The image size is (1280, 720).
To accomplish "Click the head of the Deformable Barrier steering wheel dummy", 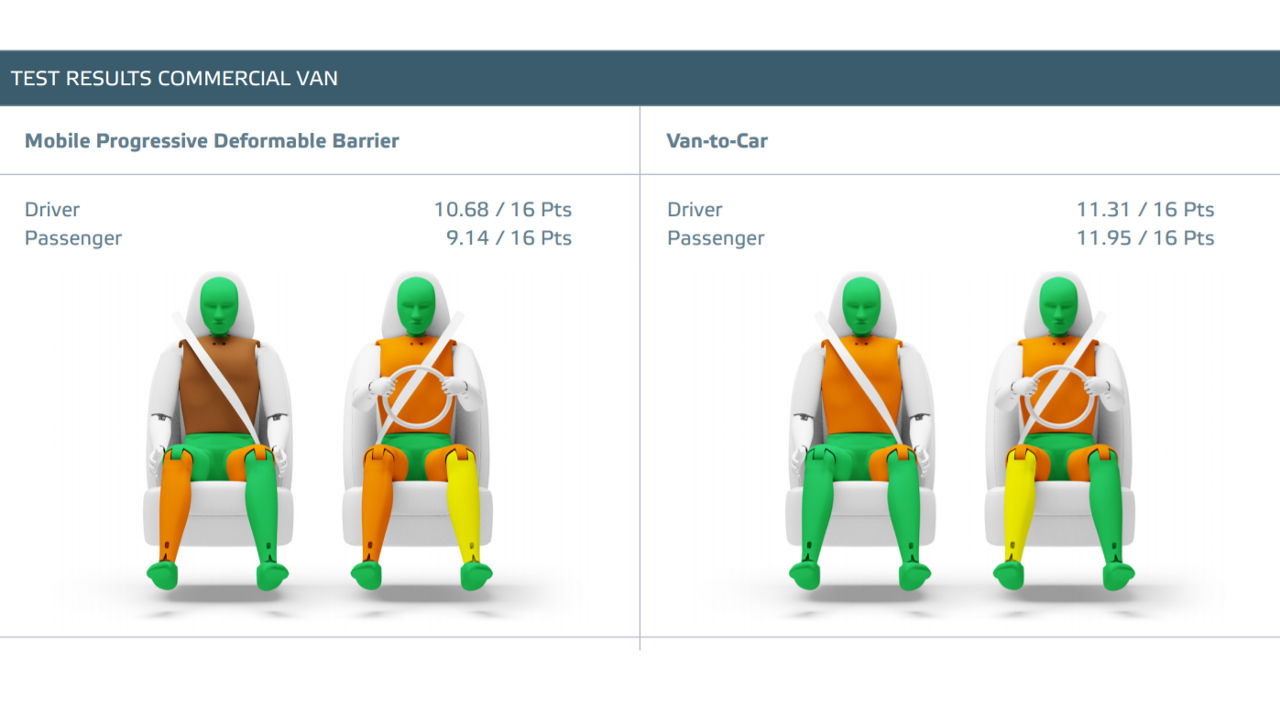I will click(416, 303).
